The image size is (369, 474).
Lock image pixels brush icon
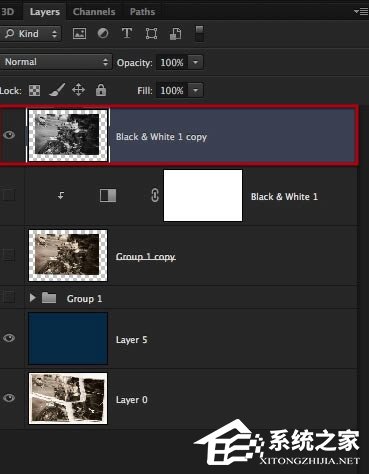pos(57,90)
